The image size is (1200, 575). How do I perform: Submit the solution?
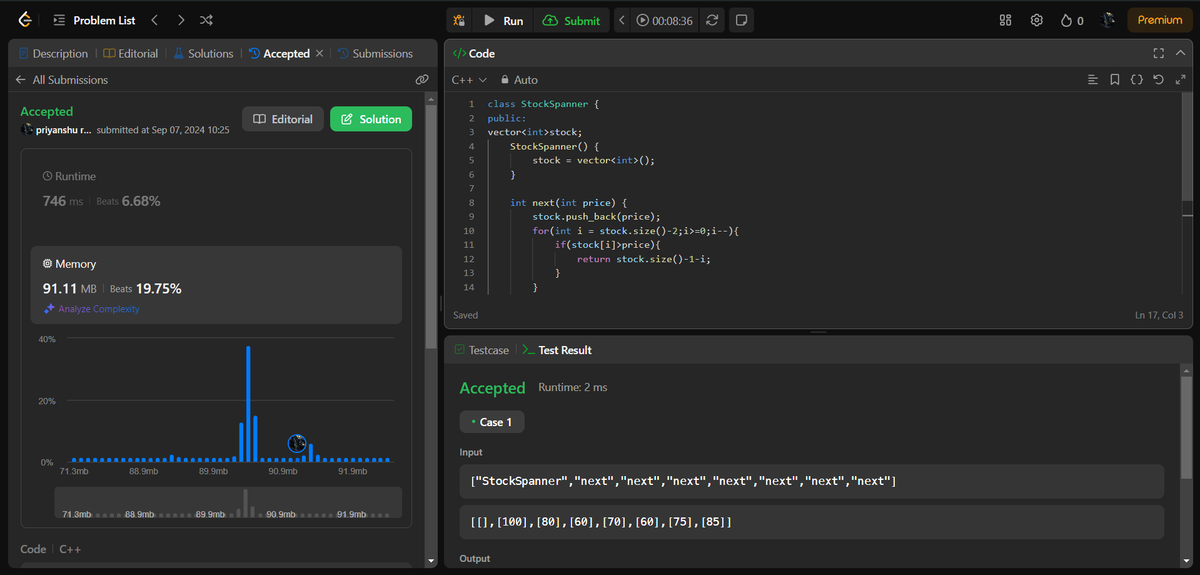coord(571,20)
